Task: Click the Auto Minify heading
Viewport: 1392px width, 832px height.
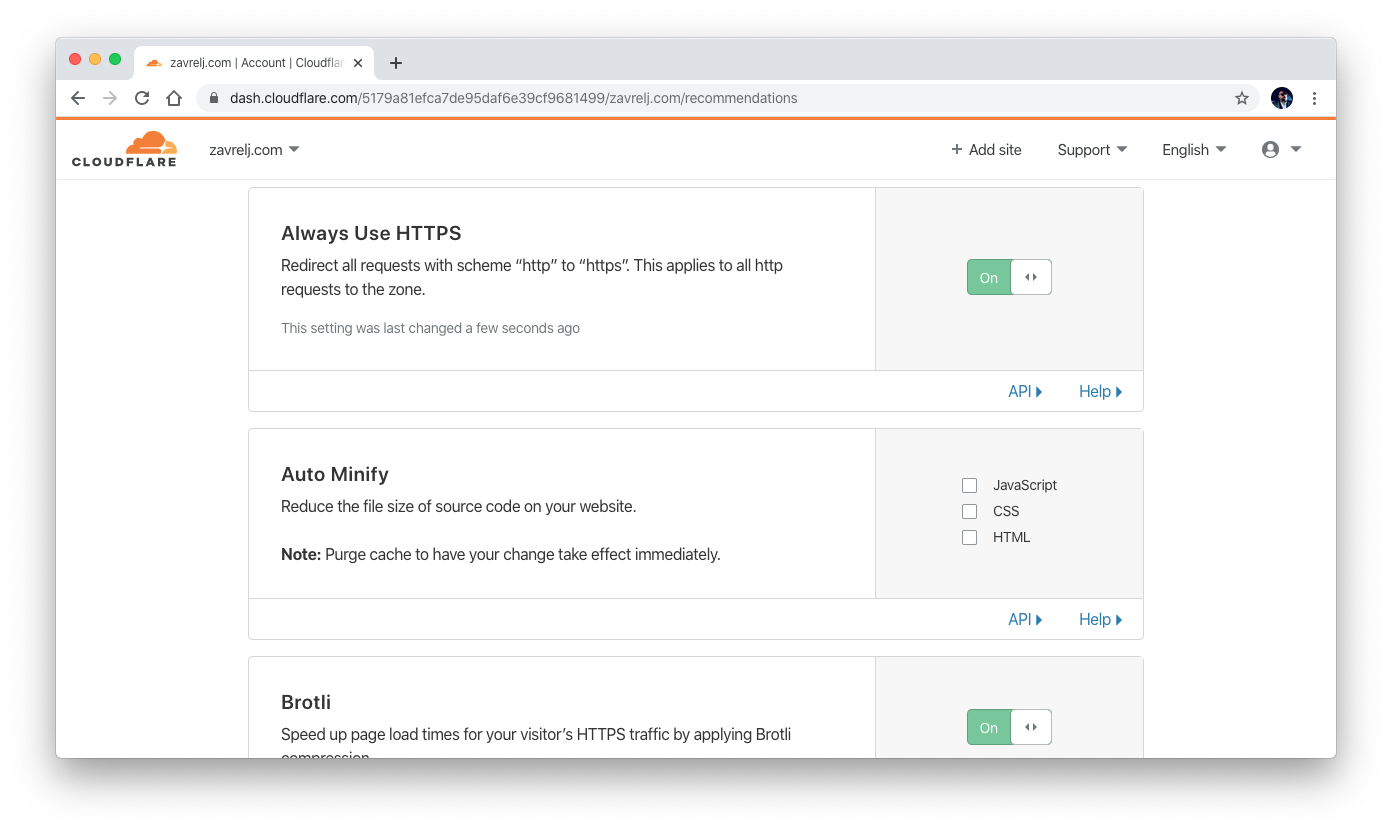Action: coord(335,474)
